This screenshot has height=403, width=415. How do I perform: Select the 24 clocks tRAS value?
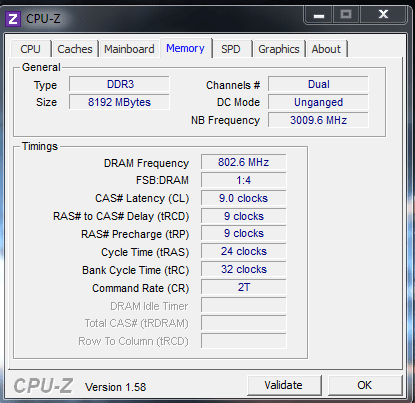click(244, 251)
